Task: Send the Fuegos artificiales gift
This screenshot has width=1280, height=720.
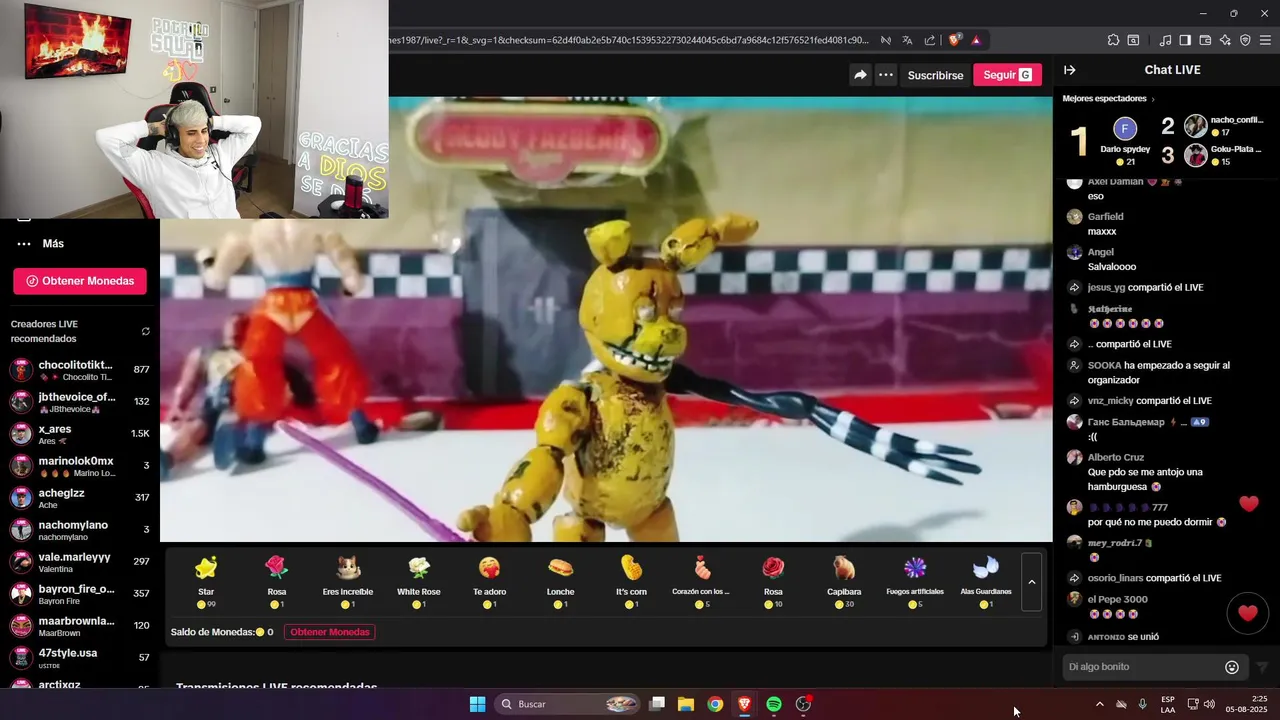Action: pyautogui.click(x=915, y=581)
